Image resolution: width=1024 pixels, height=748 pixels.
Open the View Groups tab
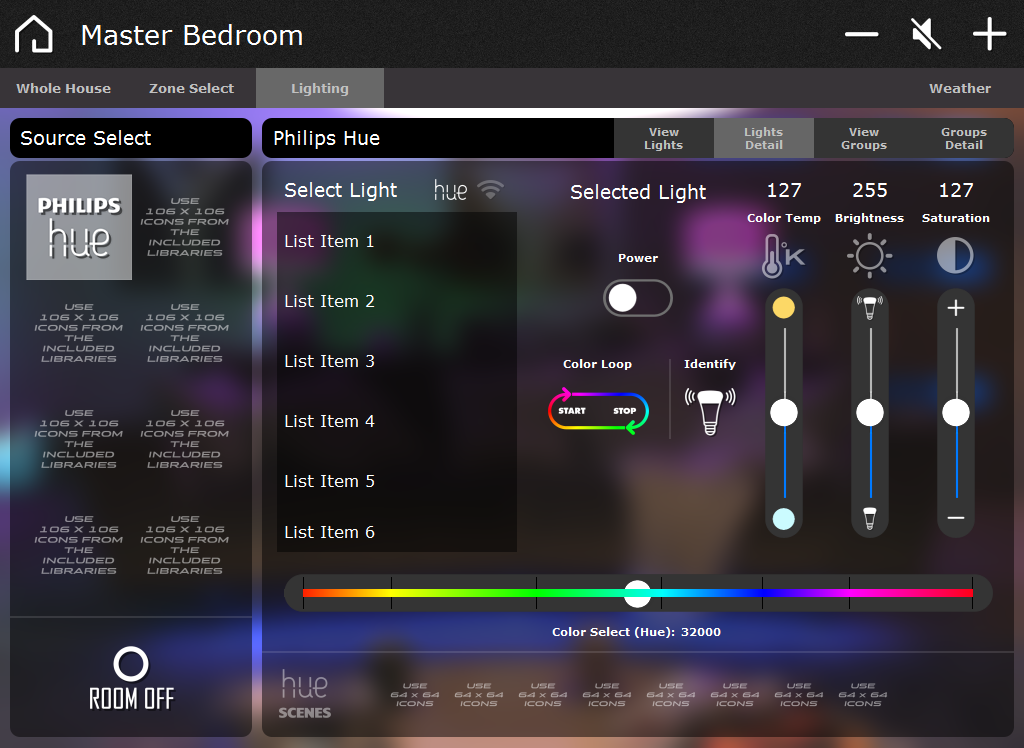(x=863, y=138)
